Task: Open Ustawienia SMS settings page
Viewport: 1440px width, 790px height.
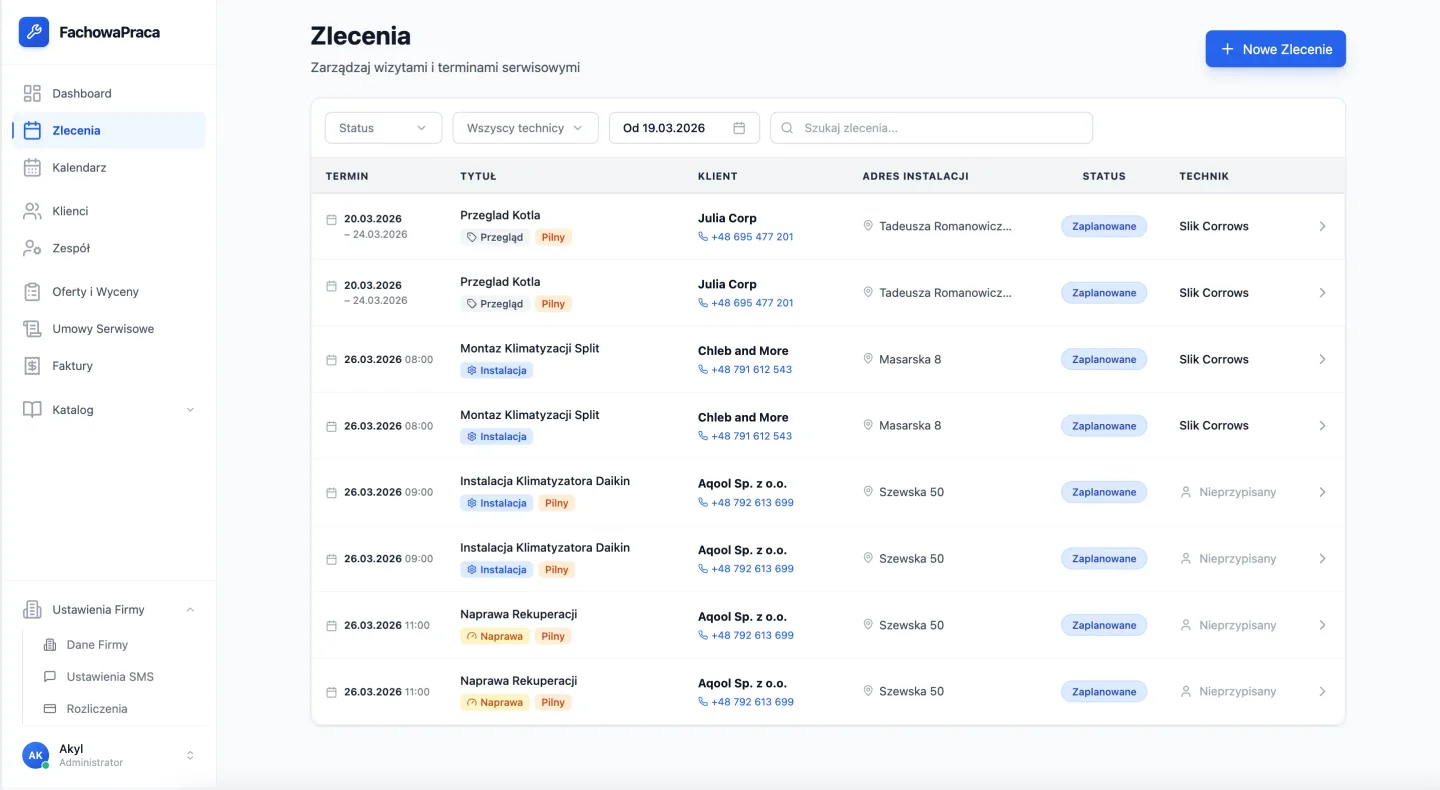Action: click(110, 677)
